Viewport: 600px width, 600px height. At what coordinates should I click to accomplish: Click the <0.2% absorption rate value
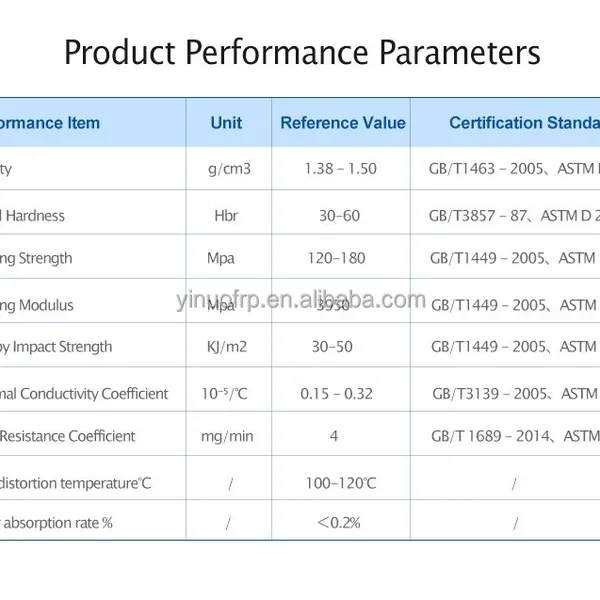(339, 523)
